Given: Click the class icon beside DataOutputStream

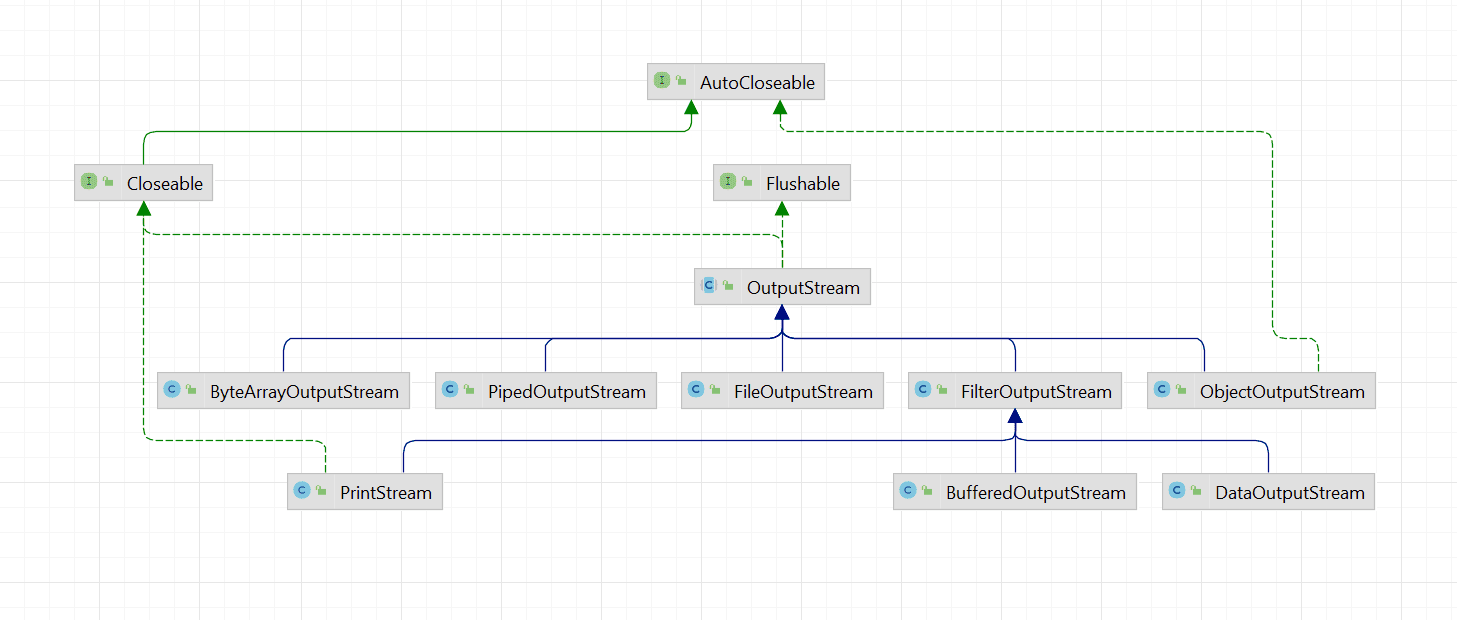Looking at the screenshot, I should (1176, 491).
